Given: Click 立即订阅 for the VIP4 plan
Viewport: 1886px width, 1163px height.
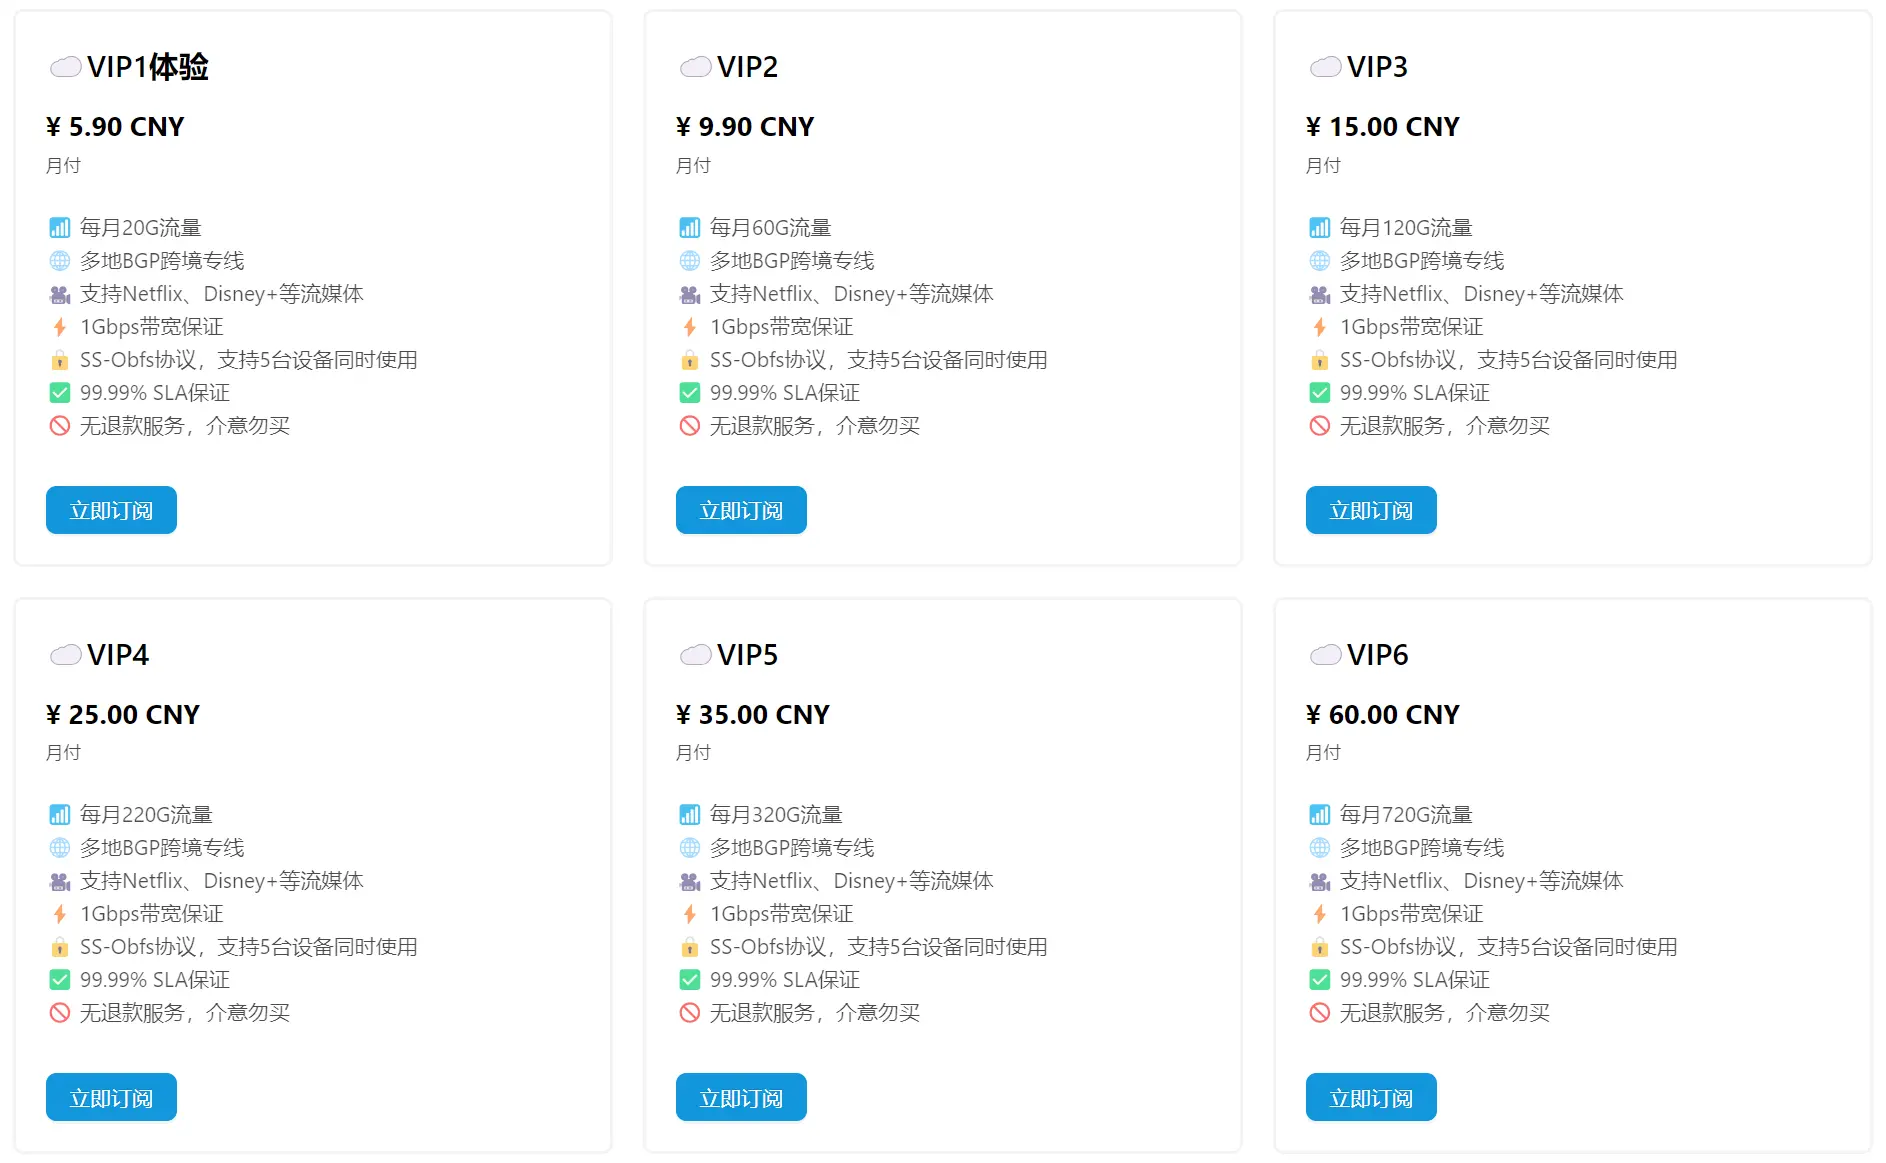Looking at the screenshot, I should point(111,1097).
